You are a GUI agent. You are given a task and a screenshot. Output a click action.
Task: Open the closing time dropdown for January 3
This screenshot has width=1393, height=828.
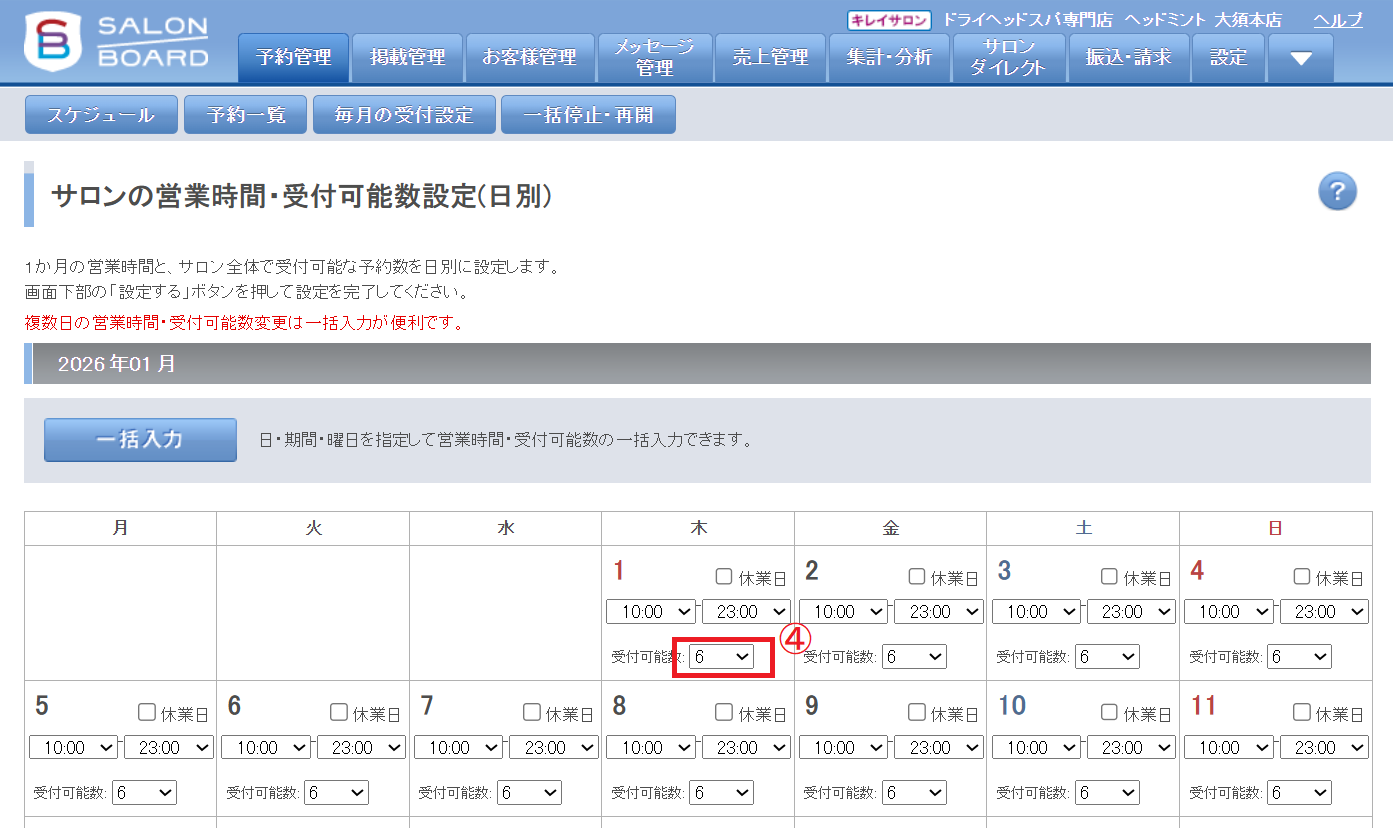pyautogui.click(x=1130, y=612)
